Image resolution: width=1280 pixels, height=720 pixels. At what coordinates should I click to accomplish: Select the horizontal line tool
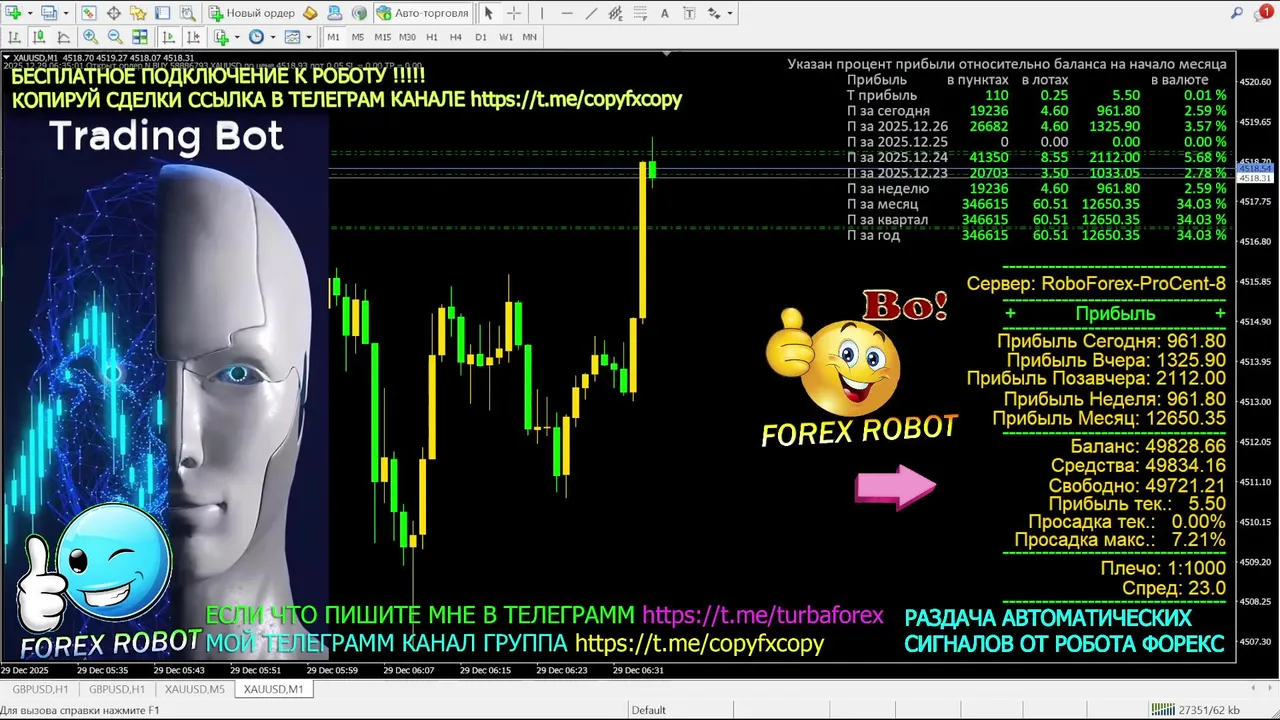click(567, 13)
